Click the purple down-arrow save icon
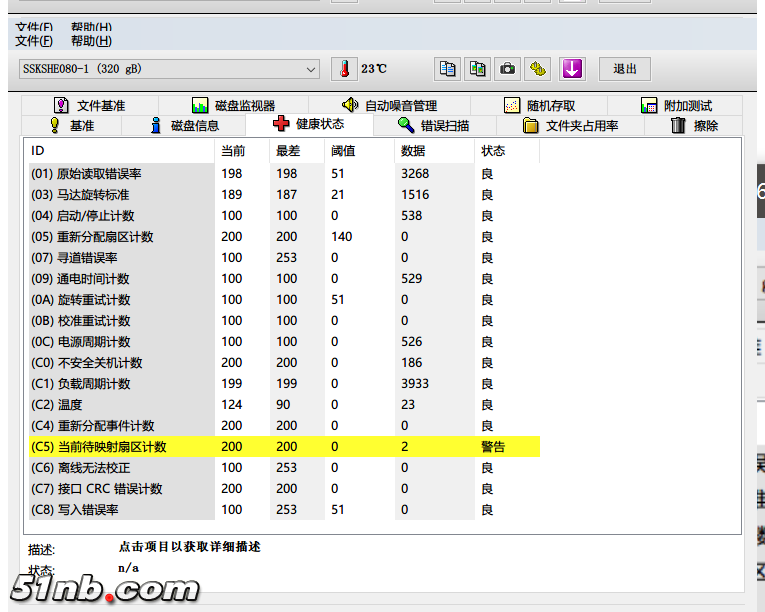Screen dimensions: 765x612 point(572,69)
